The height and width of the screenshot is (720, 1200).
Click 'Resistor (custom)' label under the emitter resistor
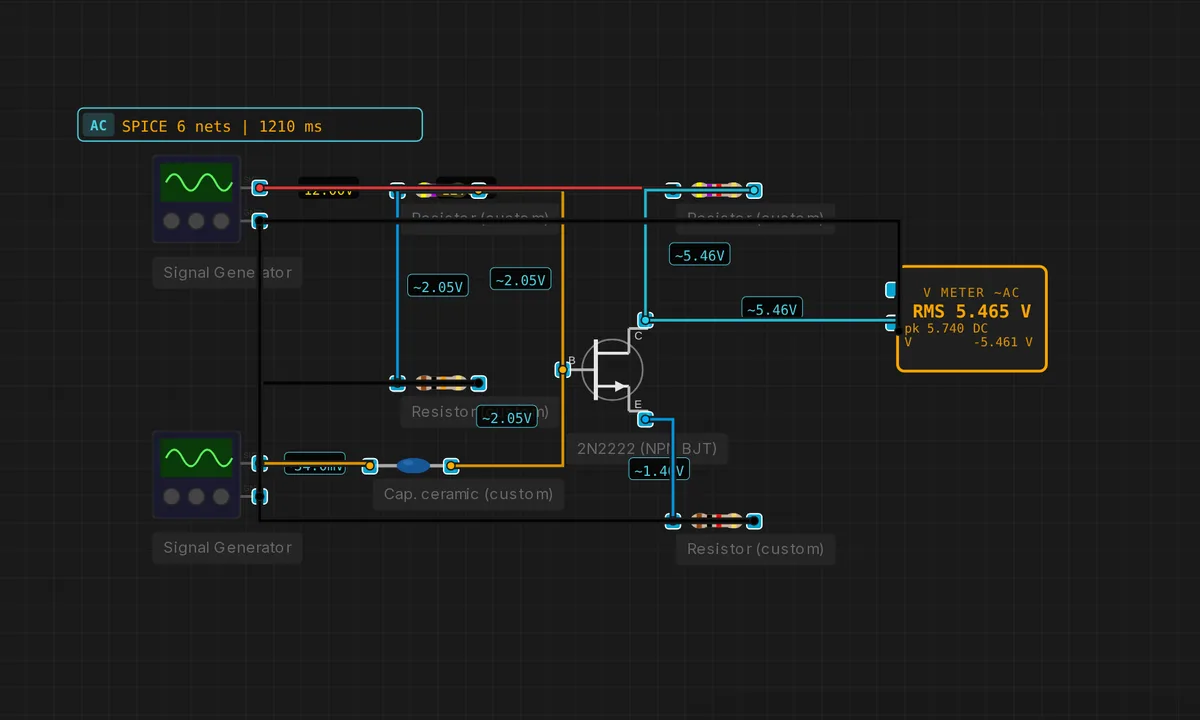point(755,548)
